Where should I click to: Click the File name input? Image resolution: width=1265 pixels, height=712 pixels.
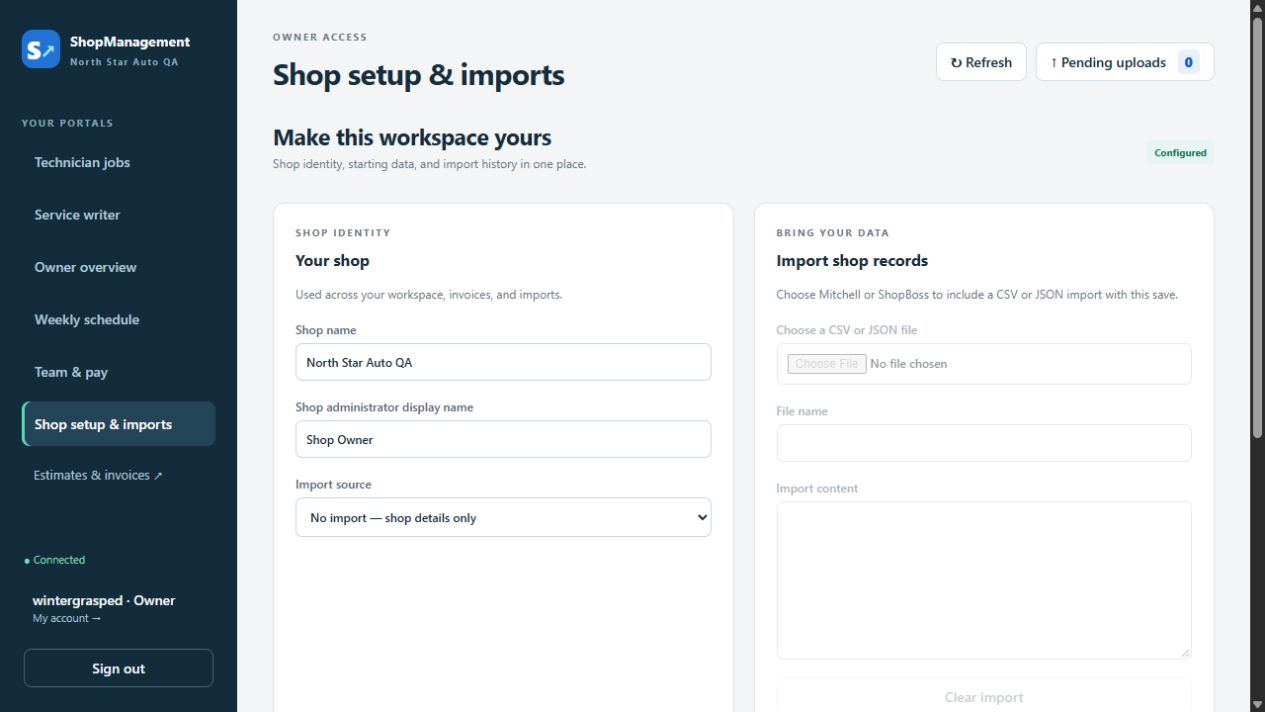coord(984,443)
